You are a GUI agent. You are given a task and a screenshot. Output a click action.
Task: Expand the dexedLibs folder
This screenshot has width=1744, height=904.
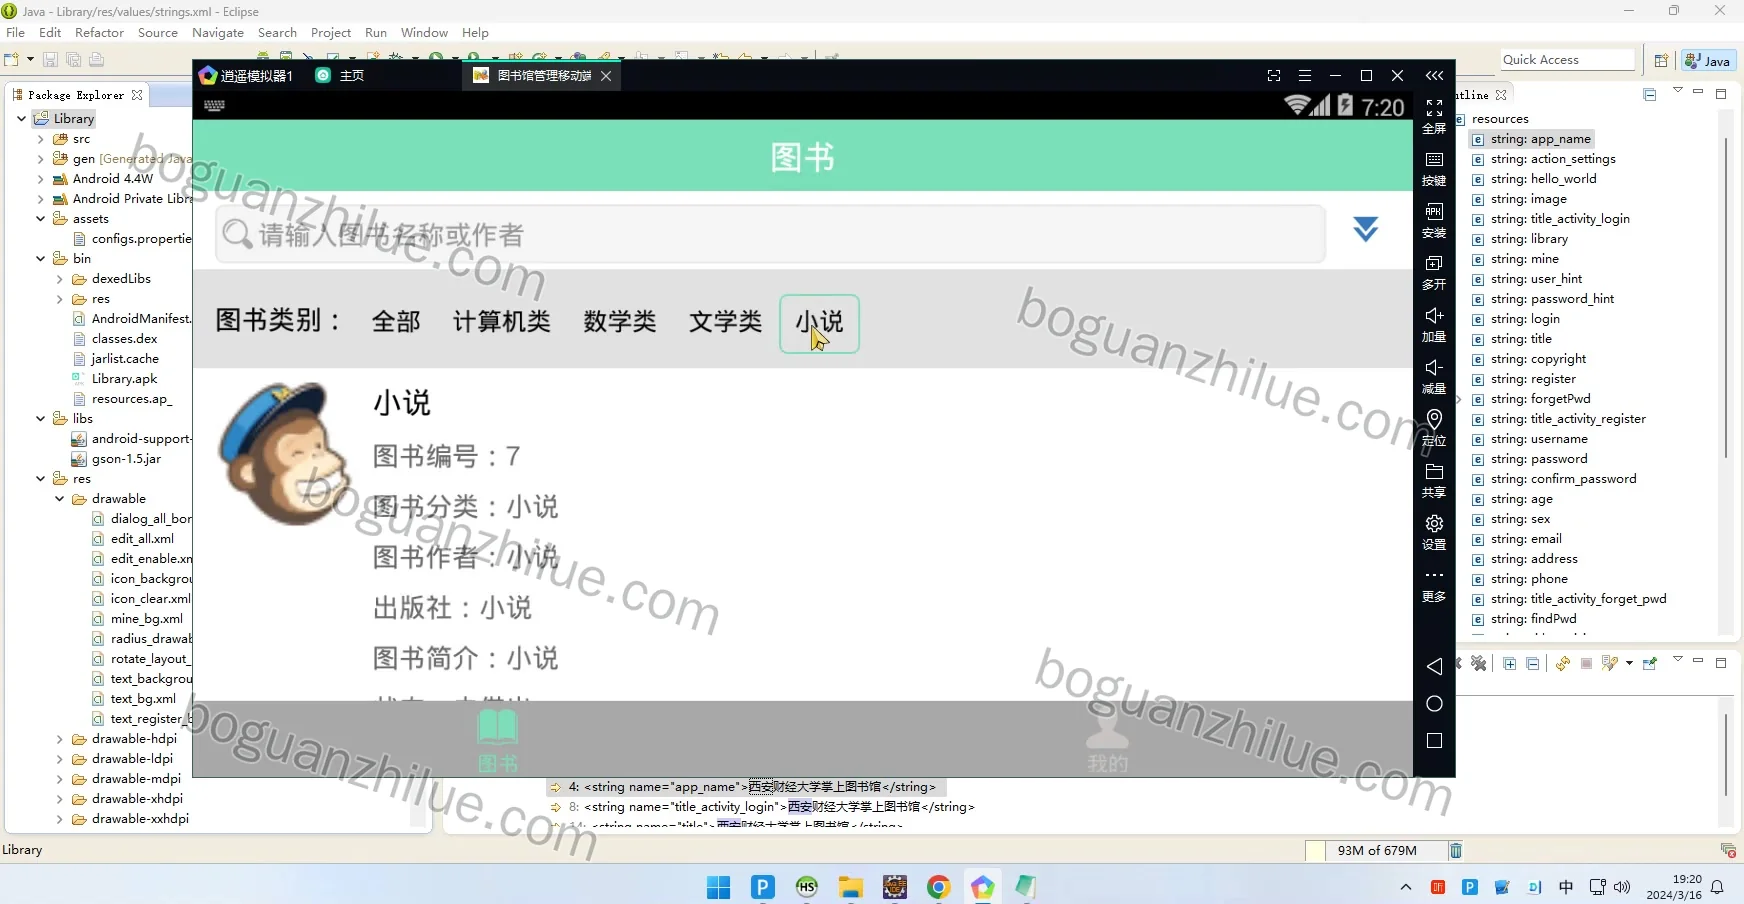60,279
